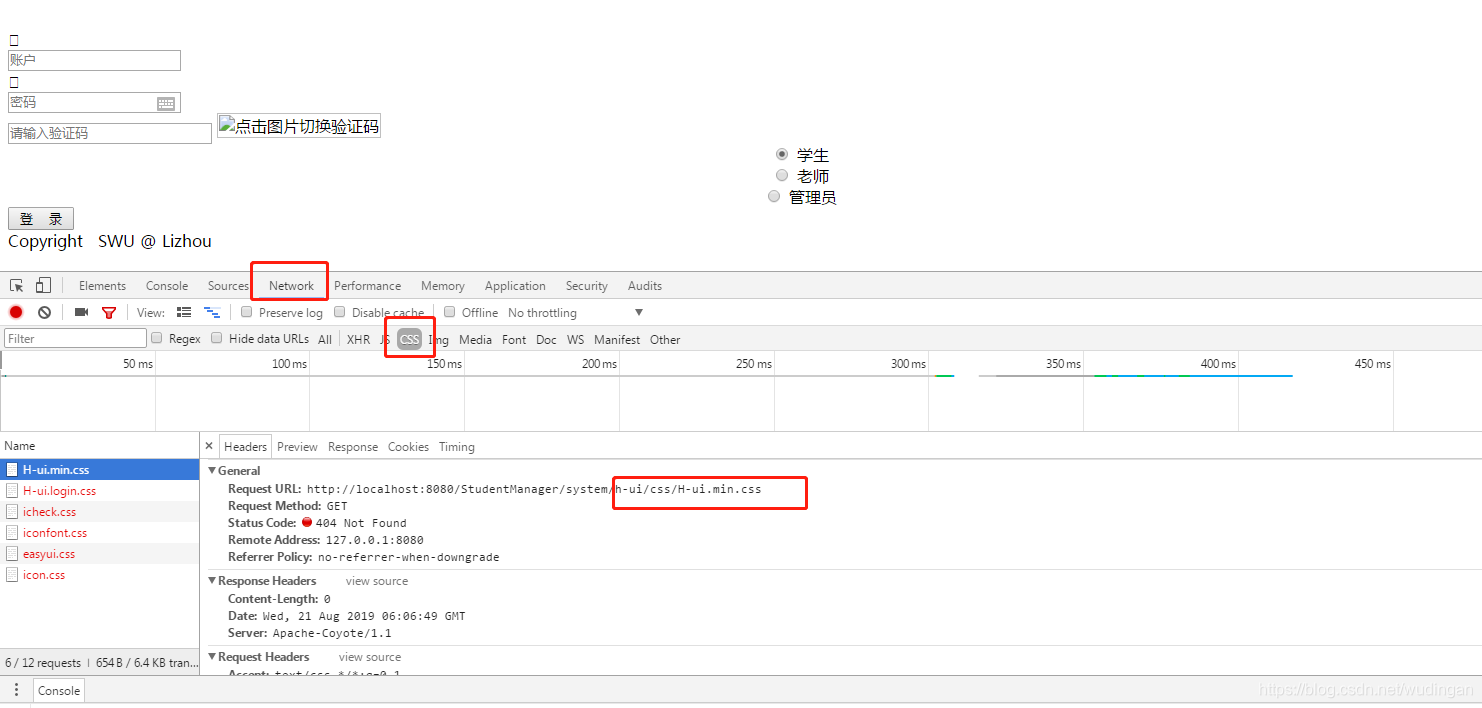Image resolution: width=1482 pixels, height=708 pixels.
Task: Toggle the Hide data URLs checkbox
Action: click(217, 338)
